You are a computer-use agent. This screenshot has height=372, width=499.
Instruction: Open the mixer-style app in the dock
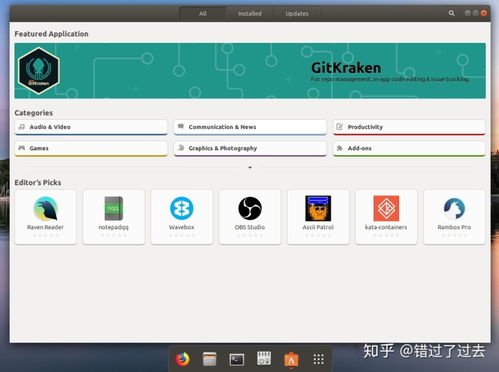[x=264, y=358]
